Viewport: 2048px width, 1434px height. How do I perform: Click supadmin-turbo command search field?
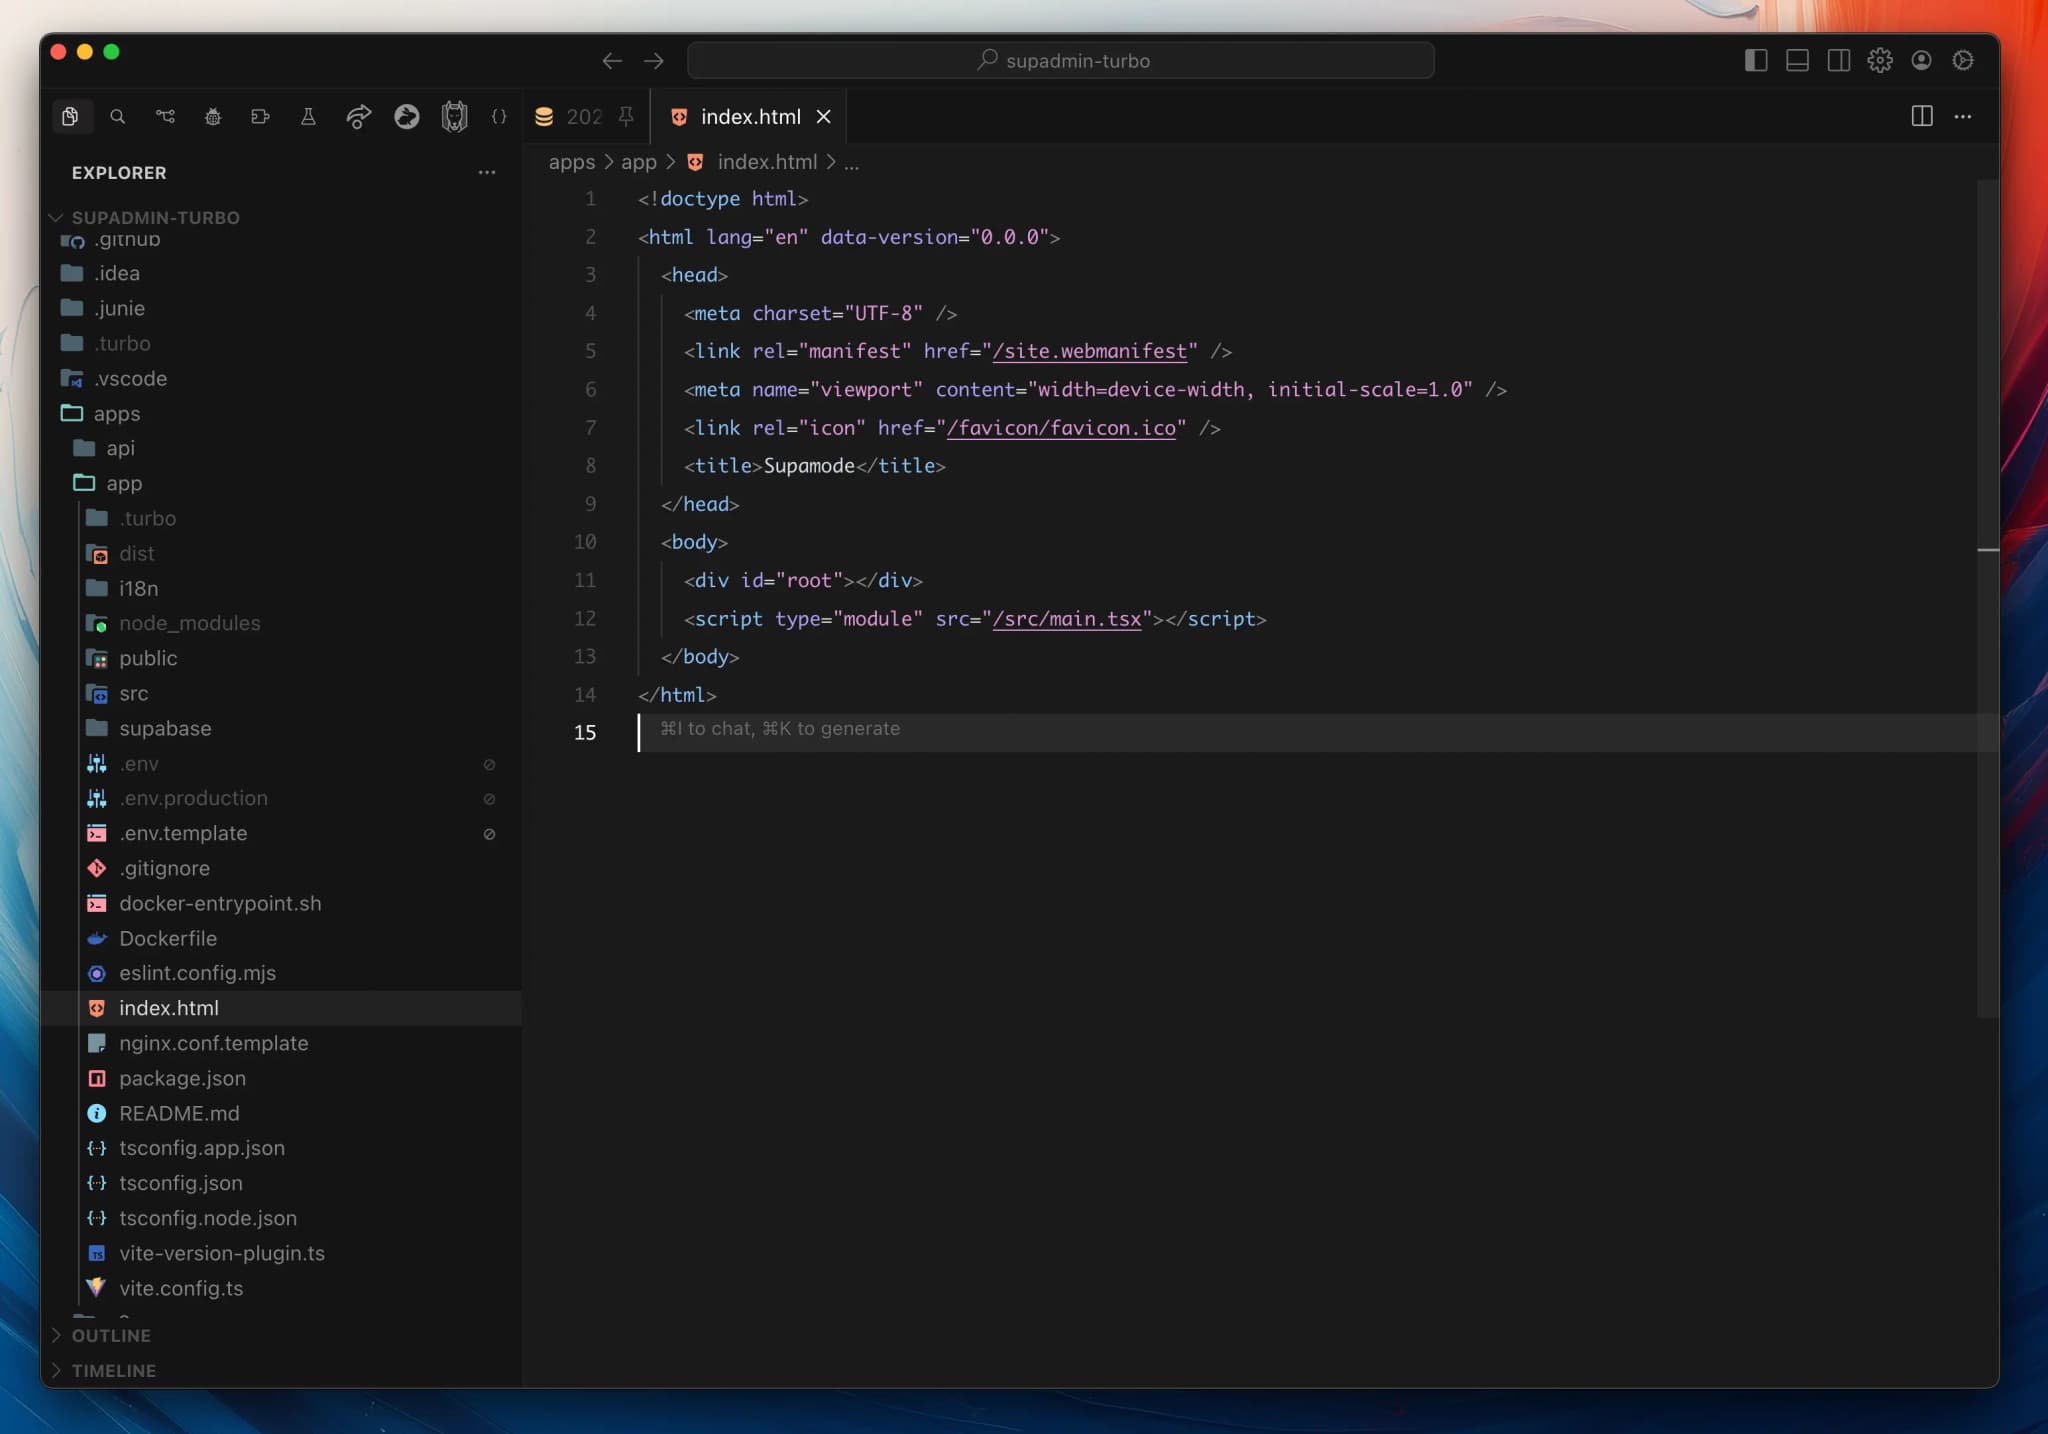tap(1061, 60)
